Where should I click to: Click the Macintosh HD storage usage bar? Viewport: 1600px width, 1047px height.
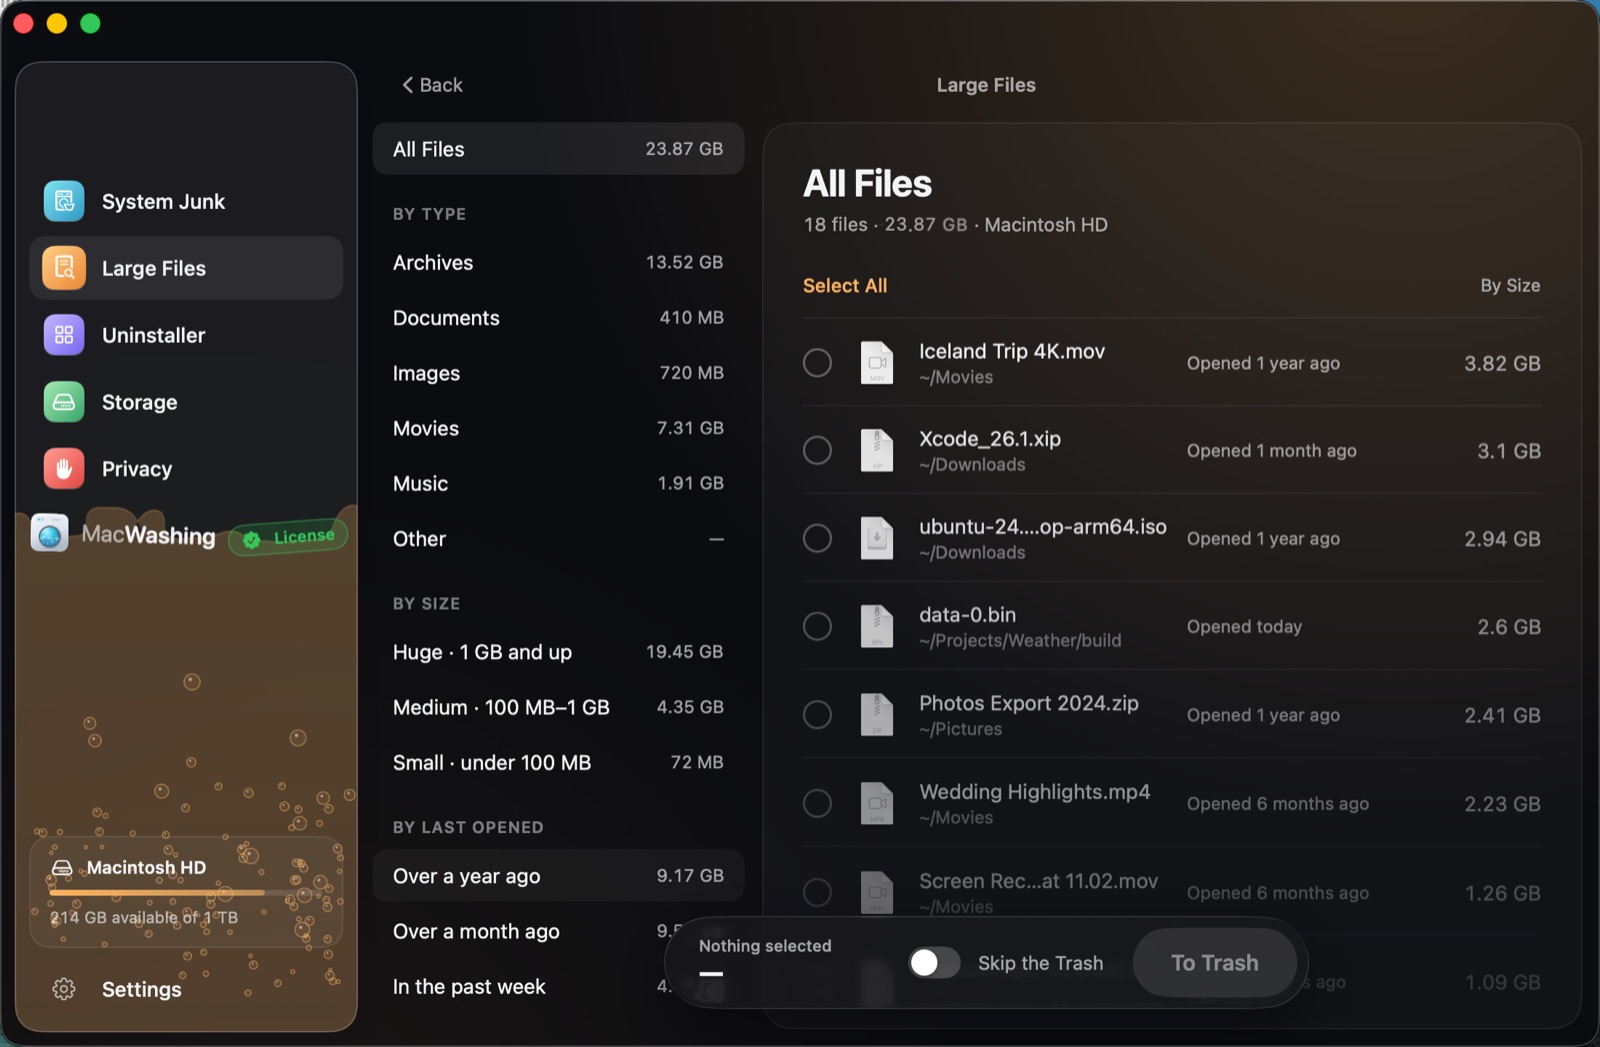click(x=186, y=892)
